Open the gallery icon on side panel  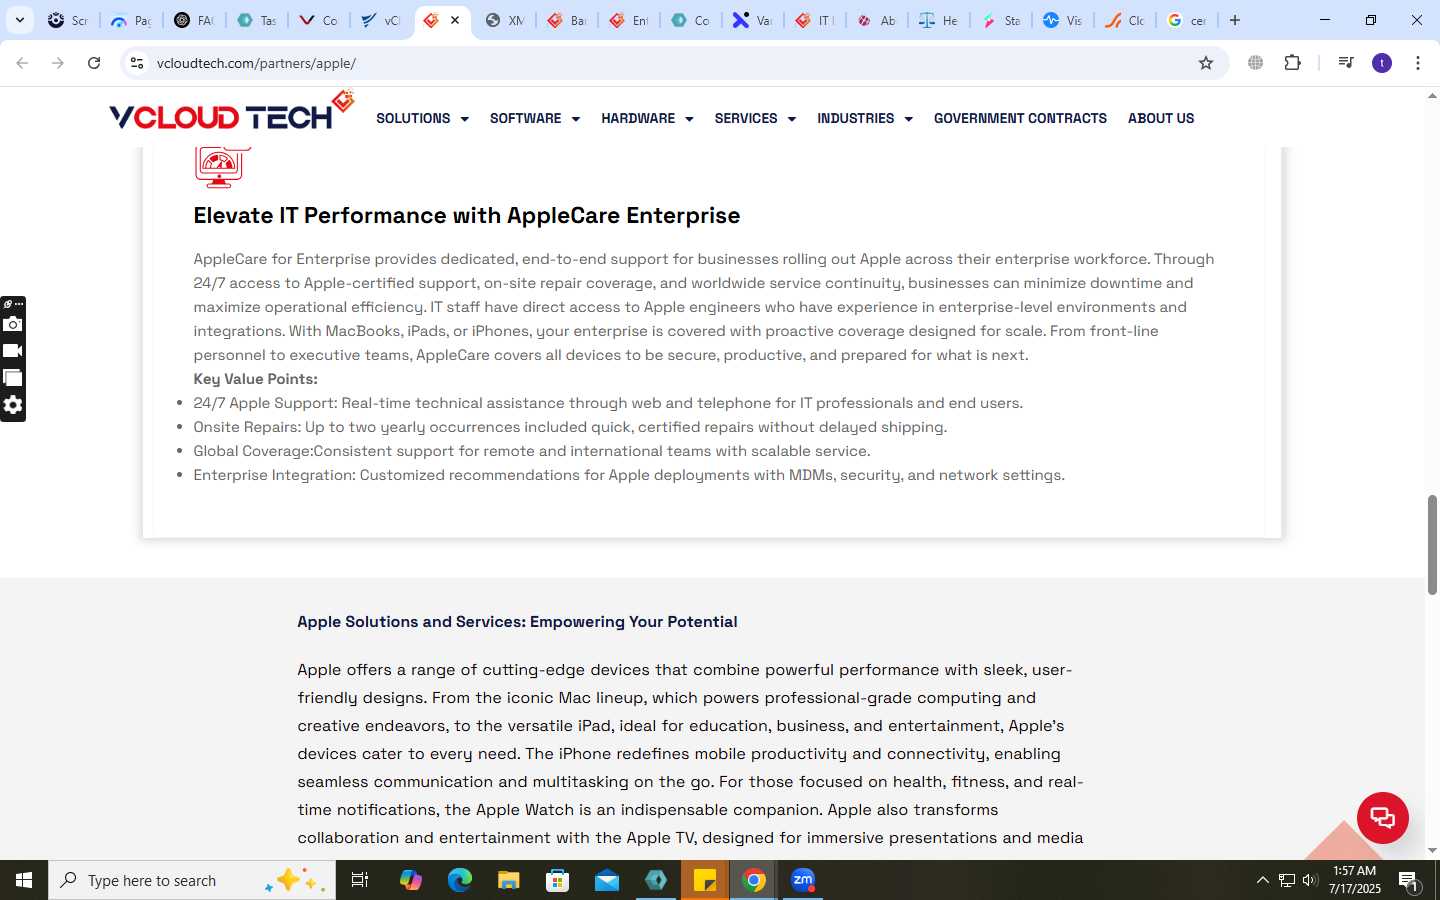12,378
